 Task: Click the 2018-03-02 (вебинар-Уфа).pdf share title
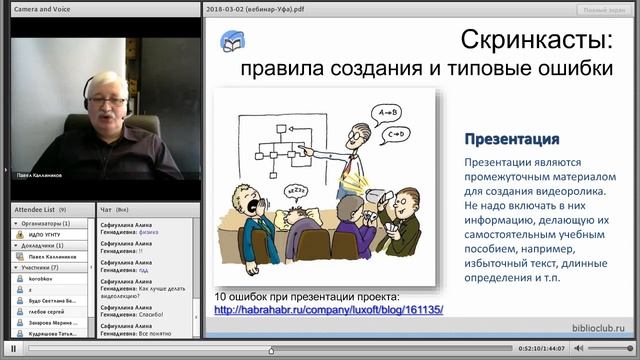click(255, 9)
